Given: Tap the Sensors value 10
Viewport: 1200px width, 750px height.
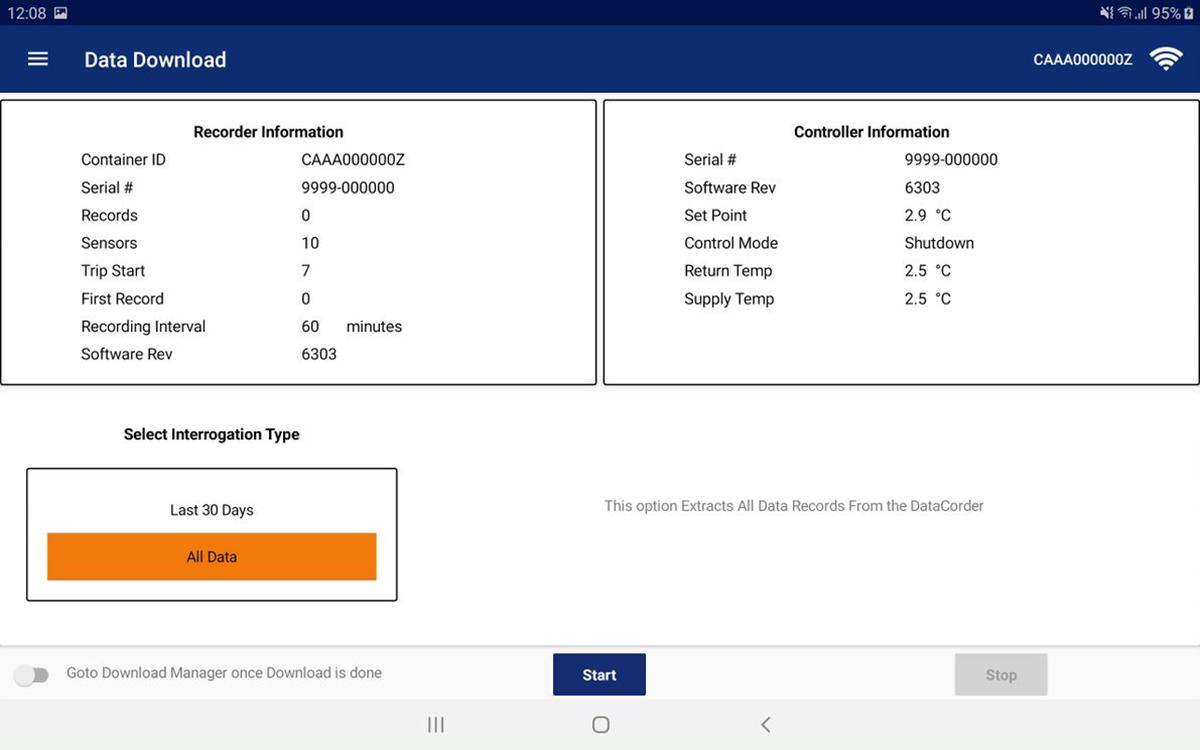Looking at the screenshot, I should (310, 243).
